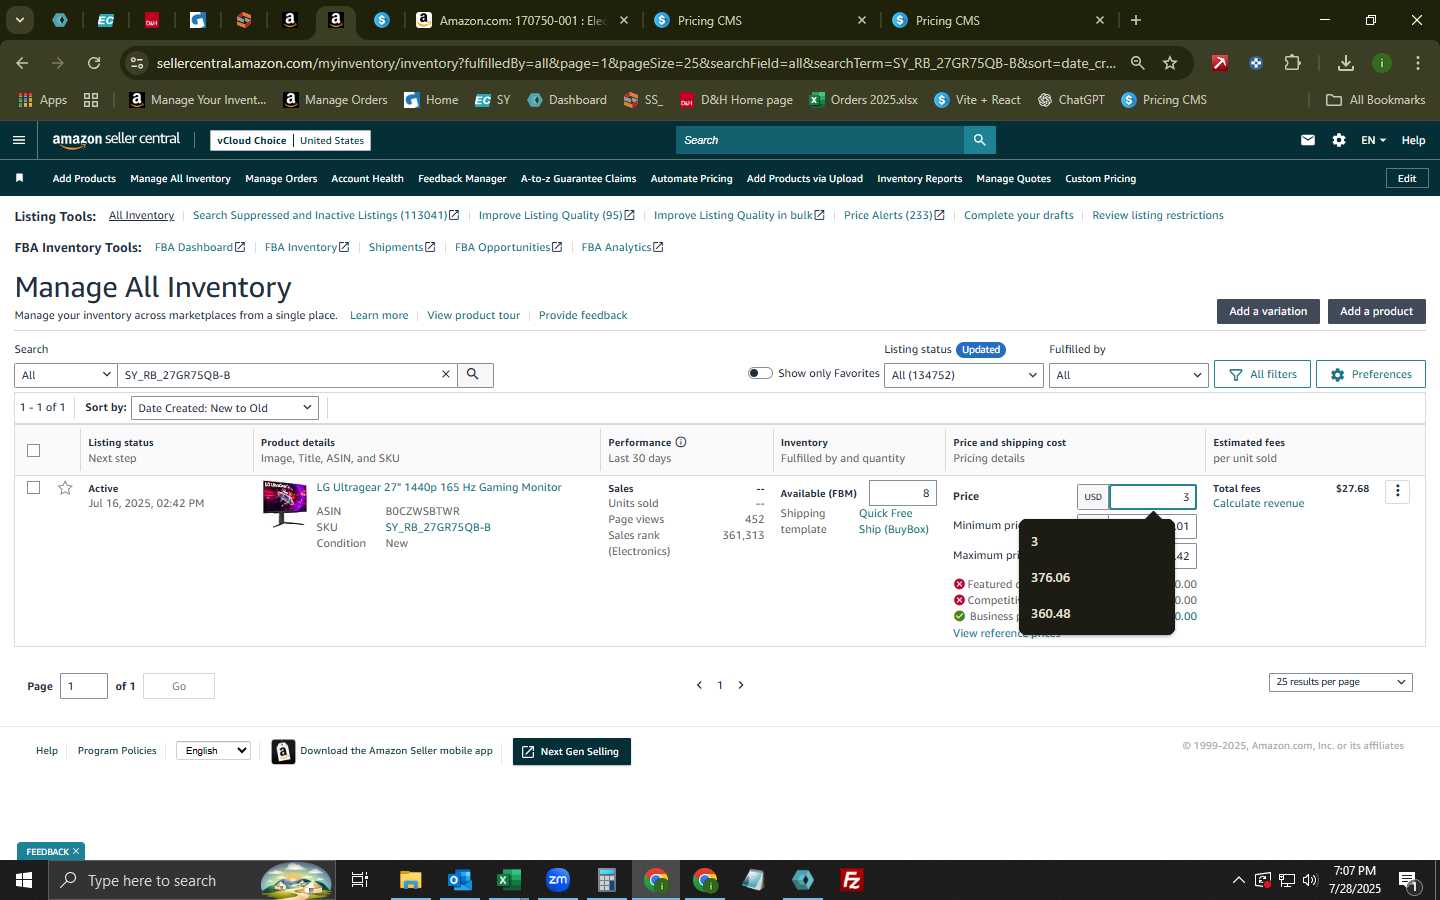
Task: Click the bookmark flag icon in nav bar
Action: 19,178
